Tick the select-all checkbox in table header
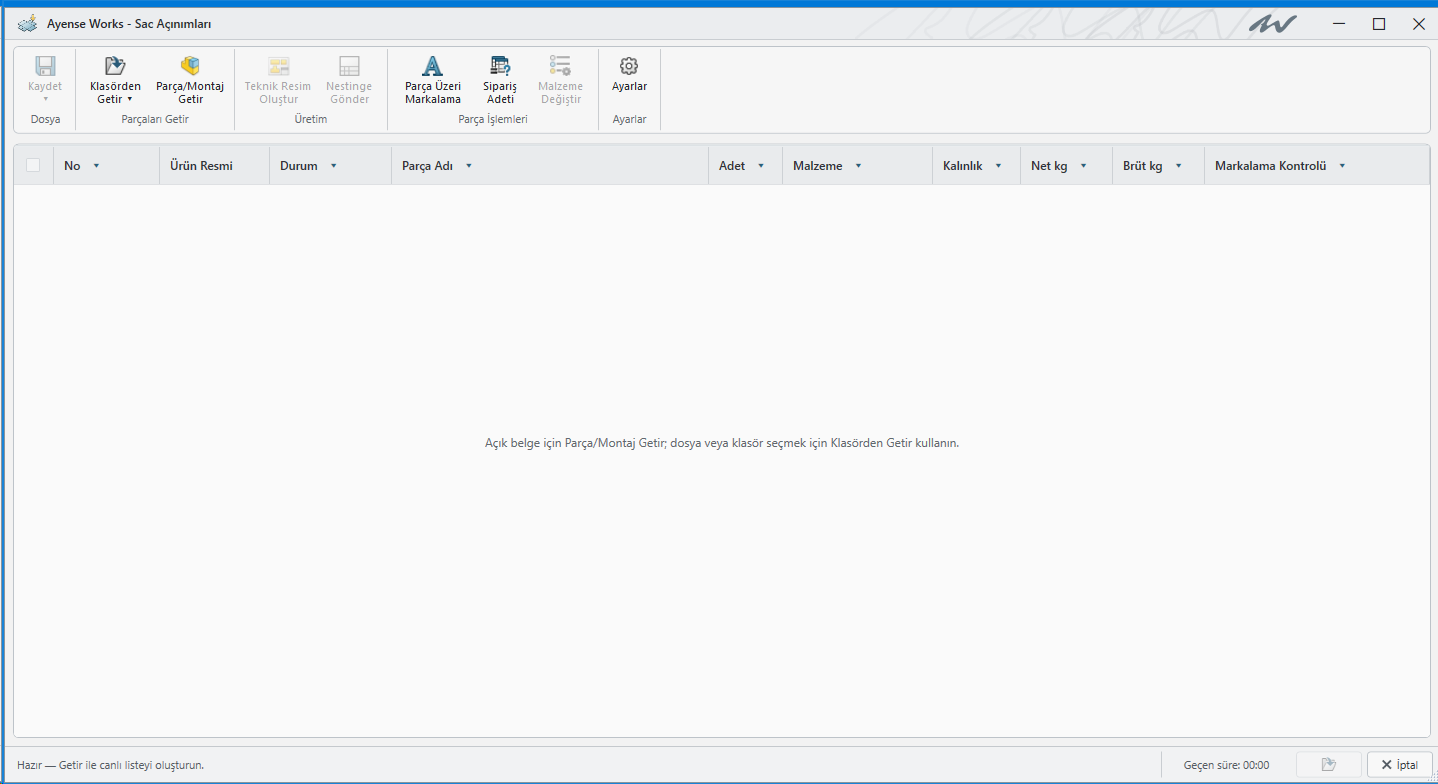The height and width of the screenshot is (784, 1438). tap(33, 165)
